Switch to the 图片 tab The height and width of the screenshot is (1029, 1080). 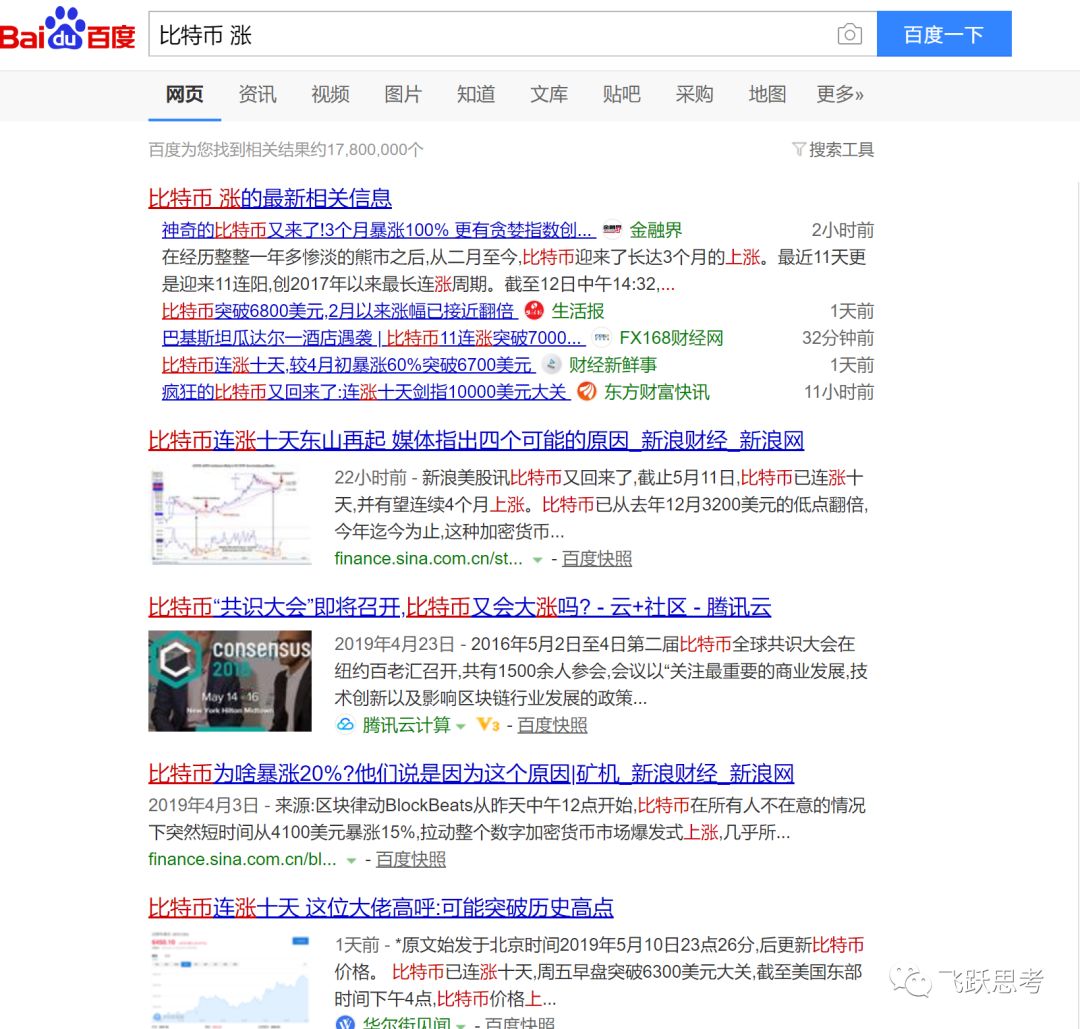[x=402, y=94]
